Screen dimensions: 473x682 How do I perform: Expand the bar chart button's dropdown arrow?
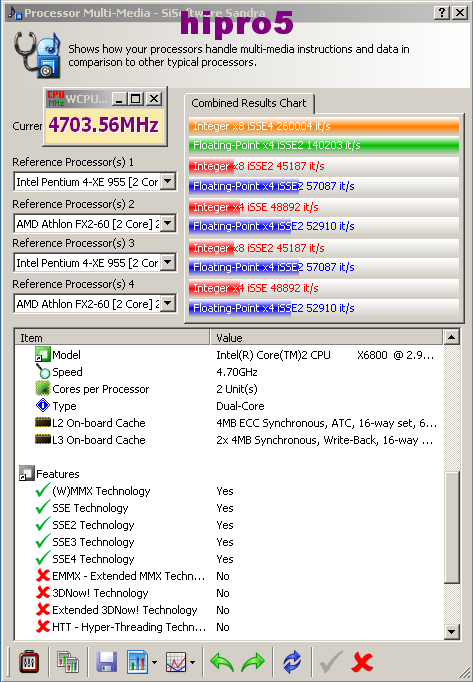point(154,662)
